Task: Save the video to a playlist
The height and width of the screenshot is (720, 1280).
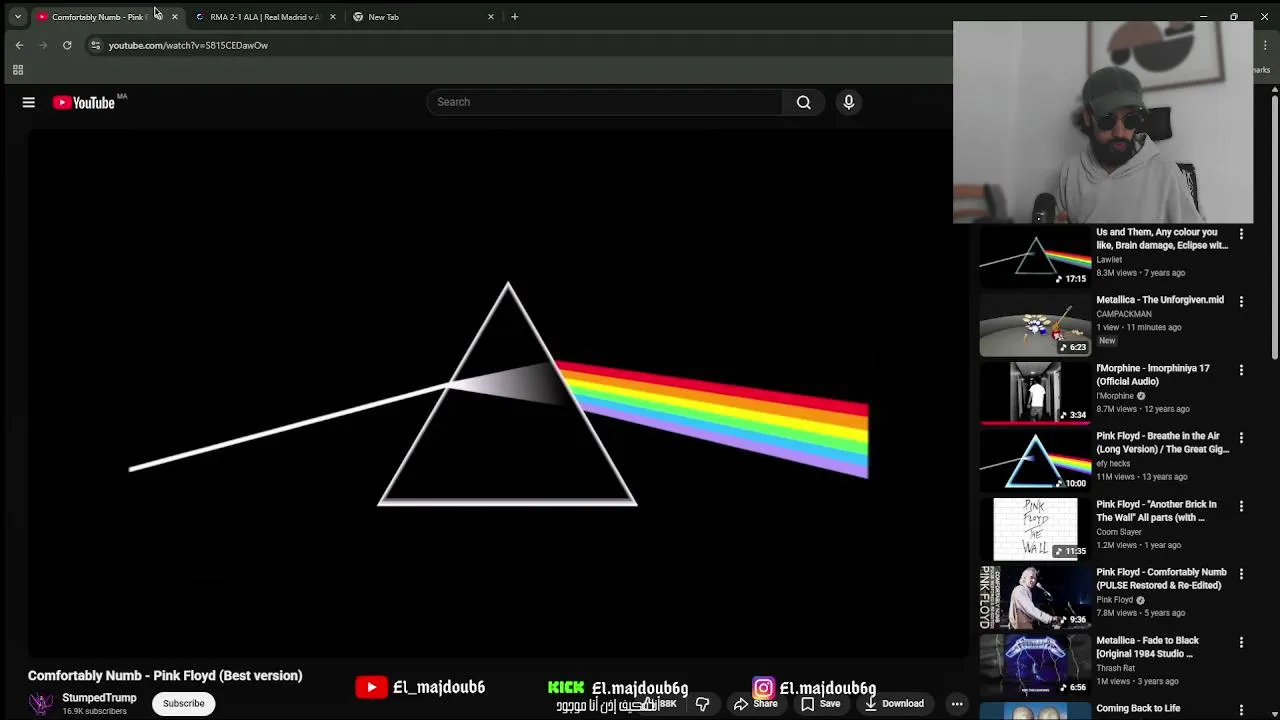Action: (820, 704)
